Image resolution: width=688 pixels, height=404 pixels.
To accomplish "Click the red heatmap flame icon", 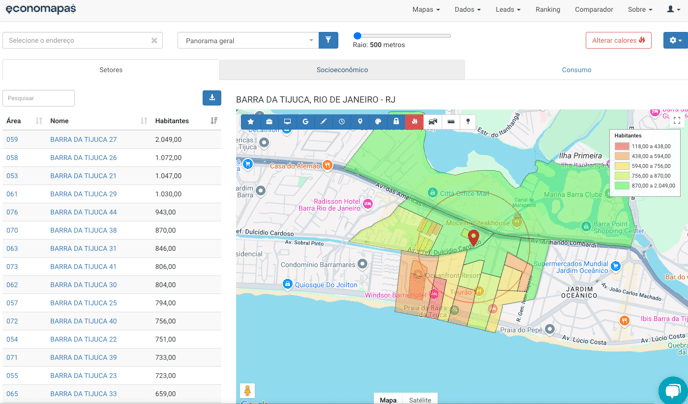I will pyautogui.click(x=414, y=122).
